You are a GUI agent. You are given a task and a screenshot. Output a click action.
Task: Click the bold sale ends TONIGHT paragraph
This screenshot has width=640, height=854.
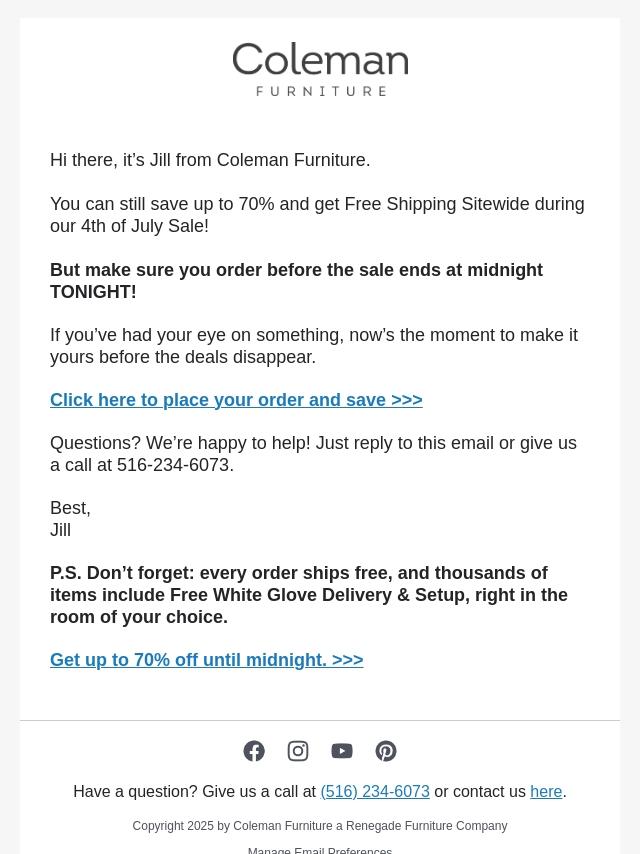(x=296, y=280)
